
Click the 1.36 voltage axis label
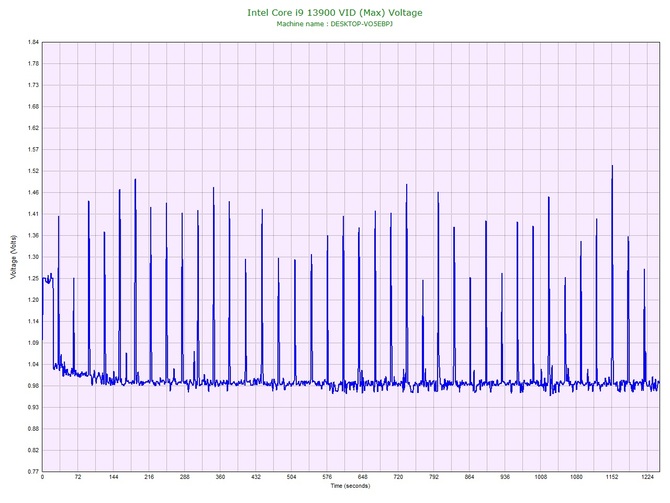click(33, 235)
